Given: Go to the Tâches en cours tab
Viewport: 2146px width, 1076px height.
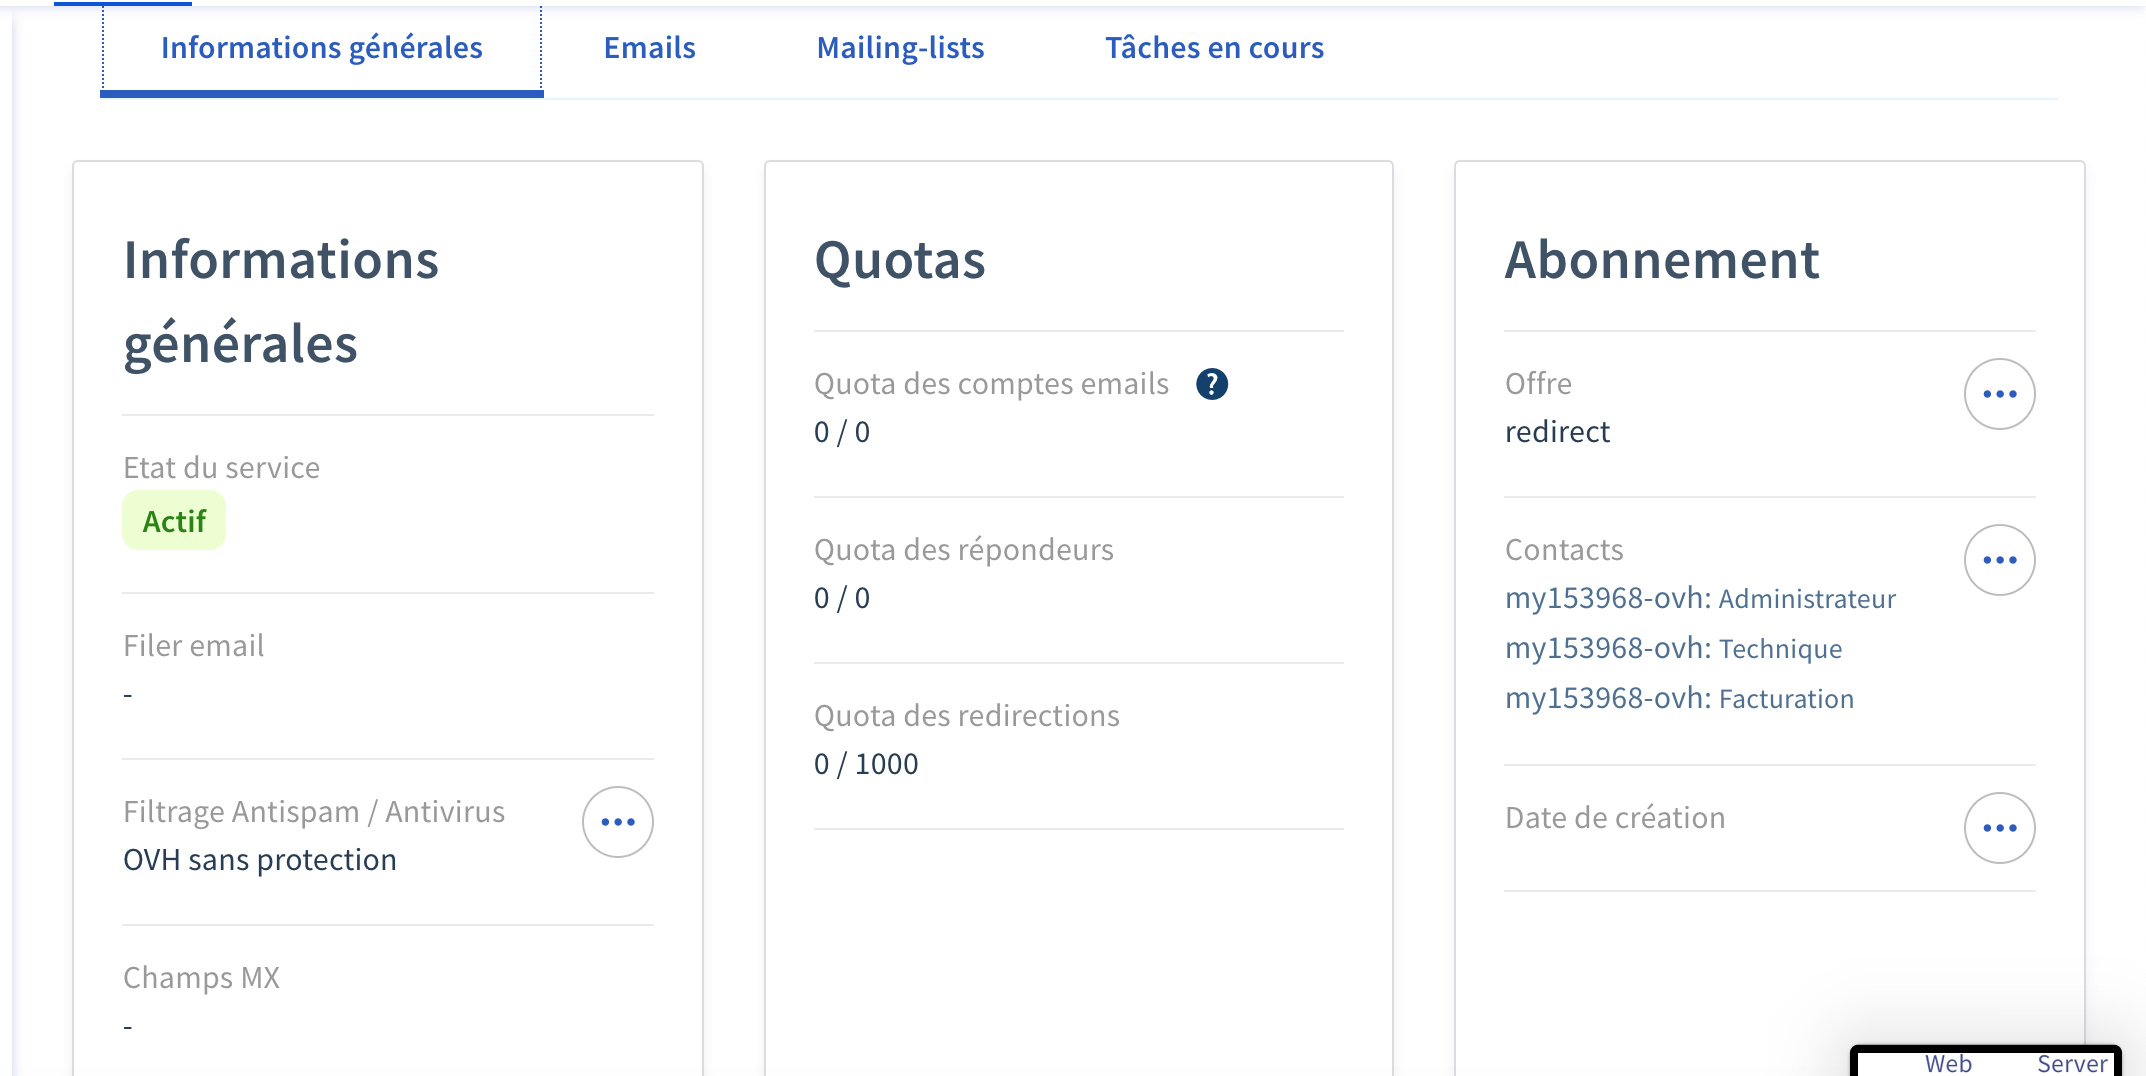Looking at the screenshot, I should point(1214,48).
